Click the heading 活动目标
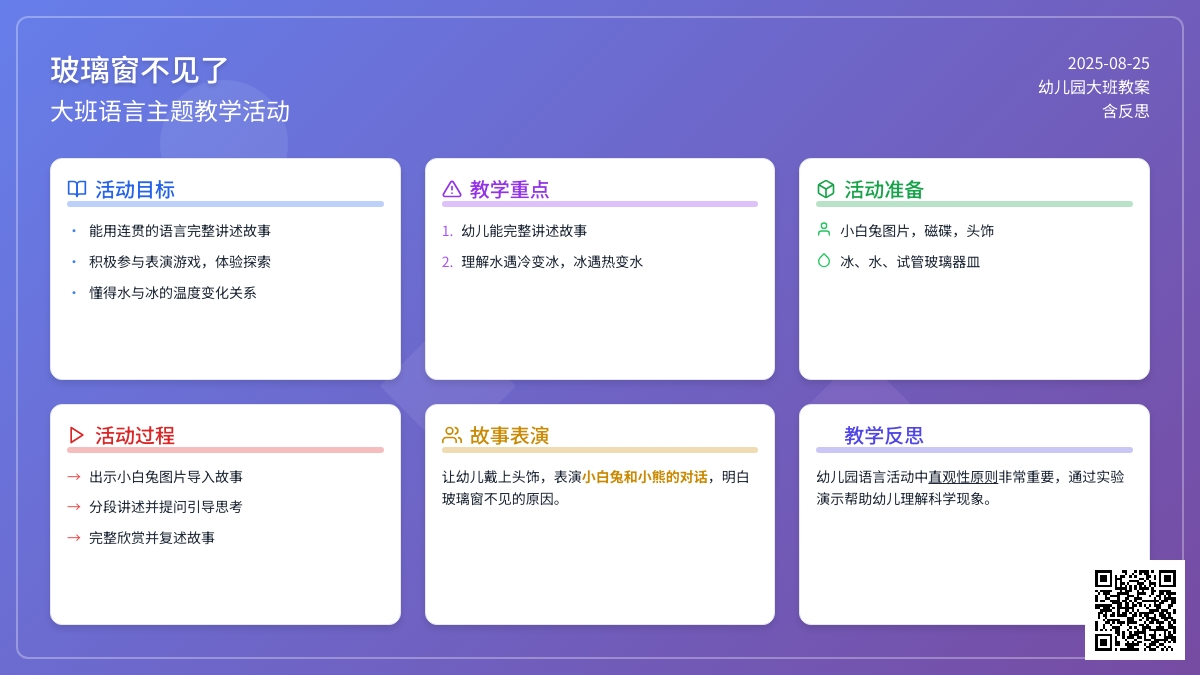 (135, 189)
